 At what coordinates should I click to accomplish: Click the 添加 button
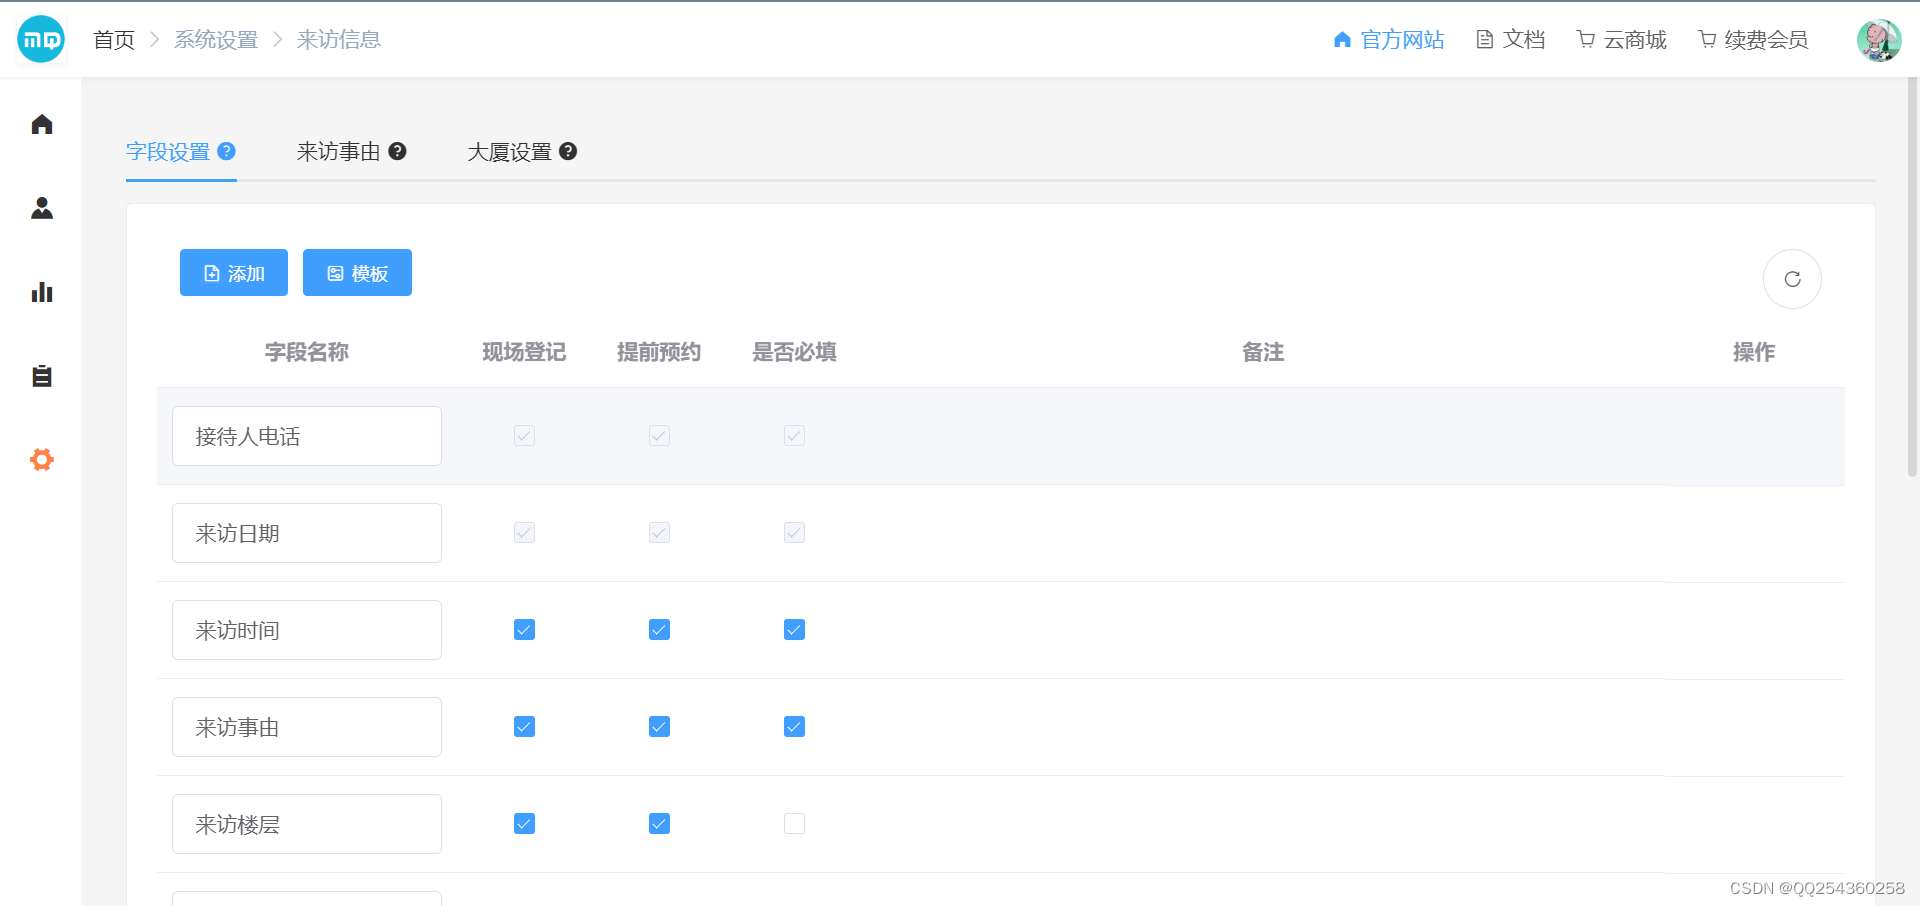pyautogui.click(x=234, y=273)
